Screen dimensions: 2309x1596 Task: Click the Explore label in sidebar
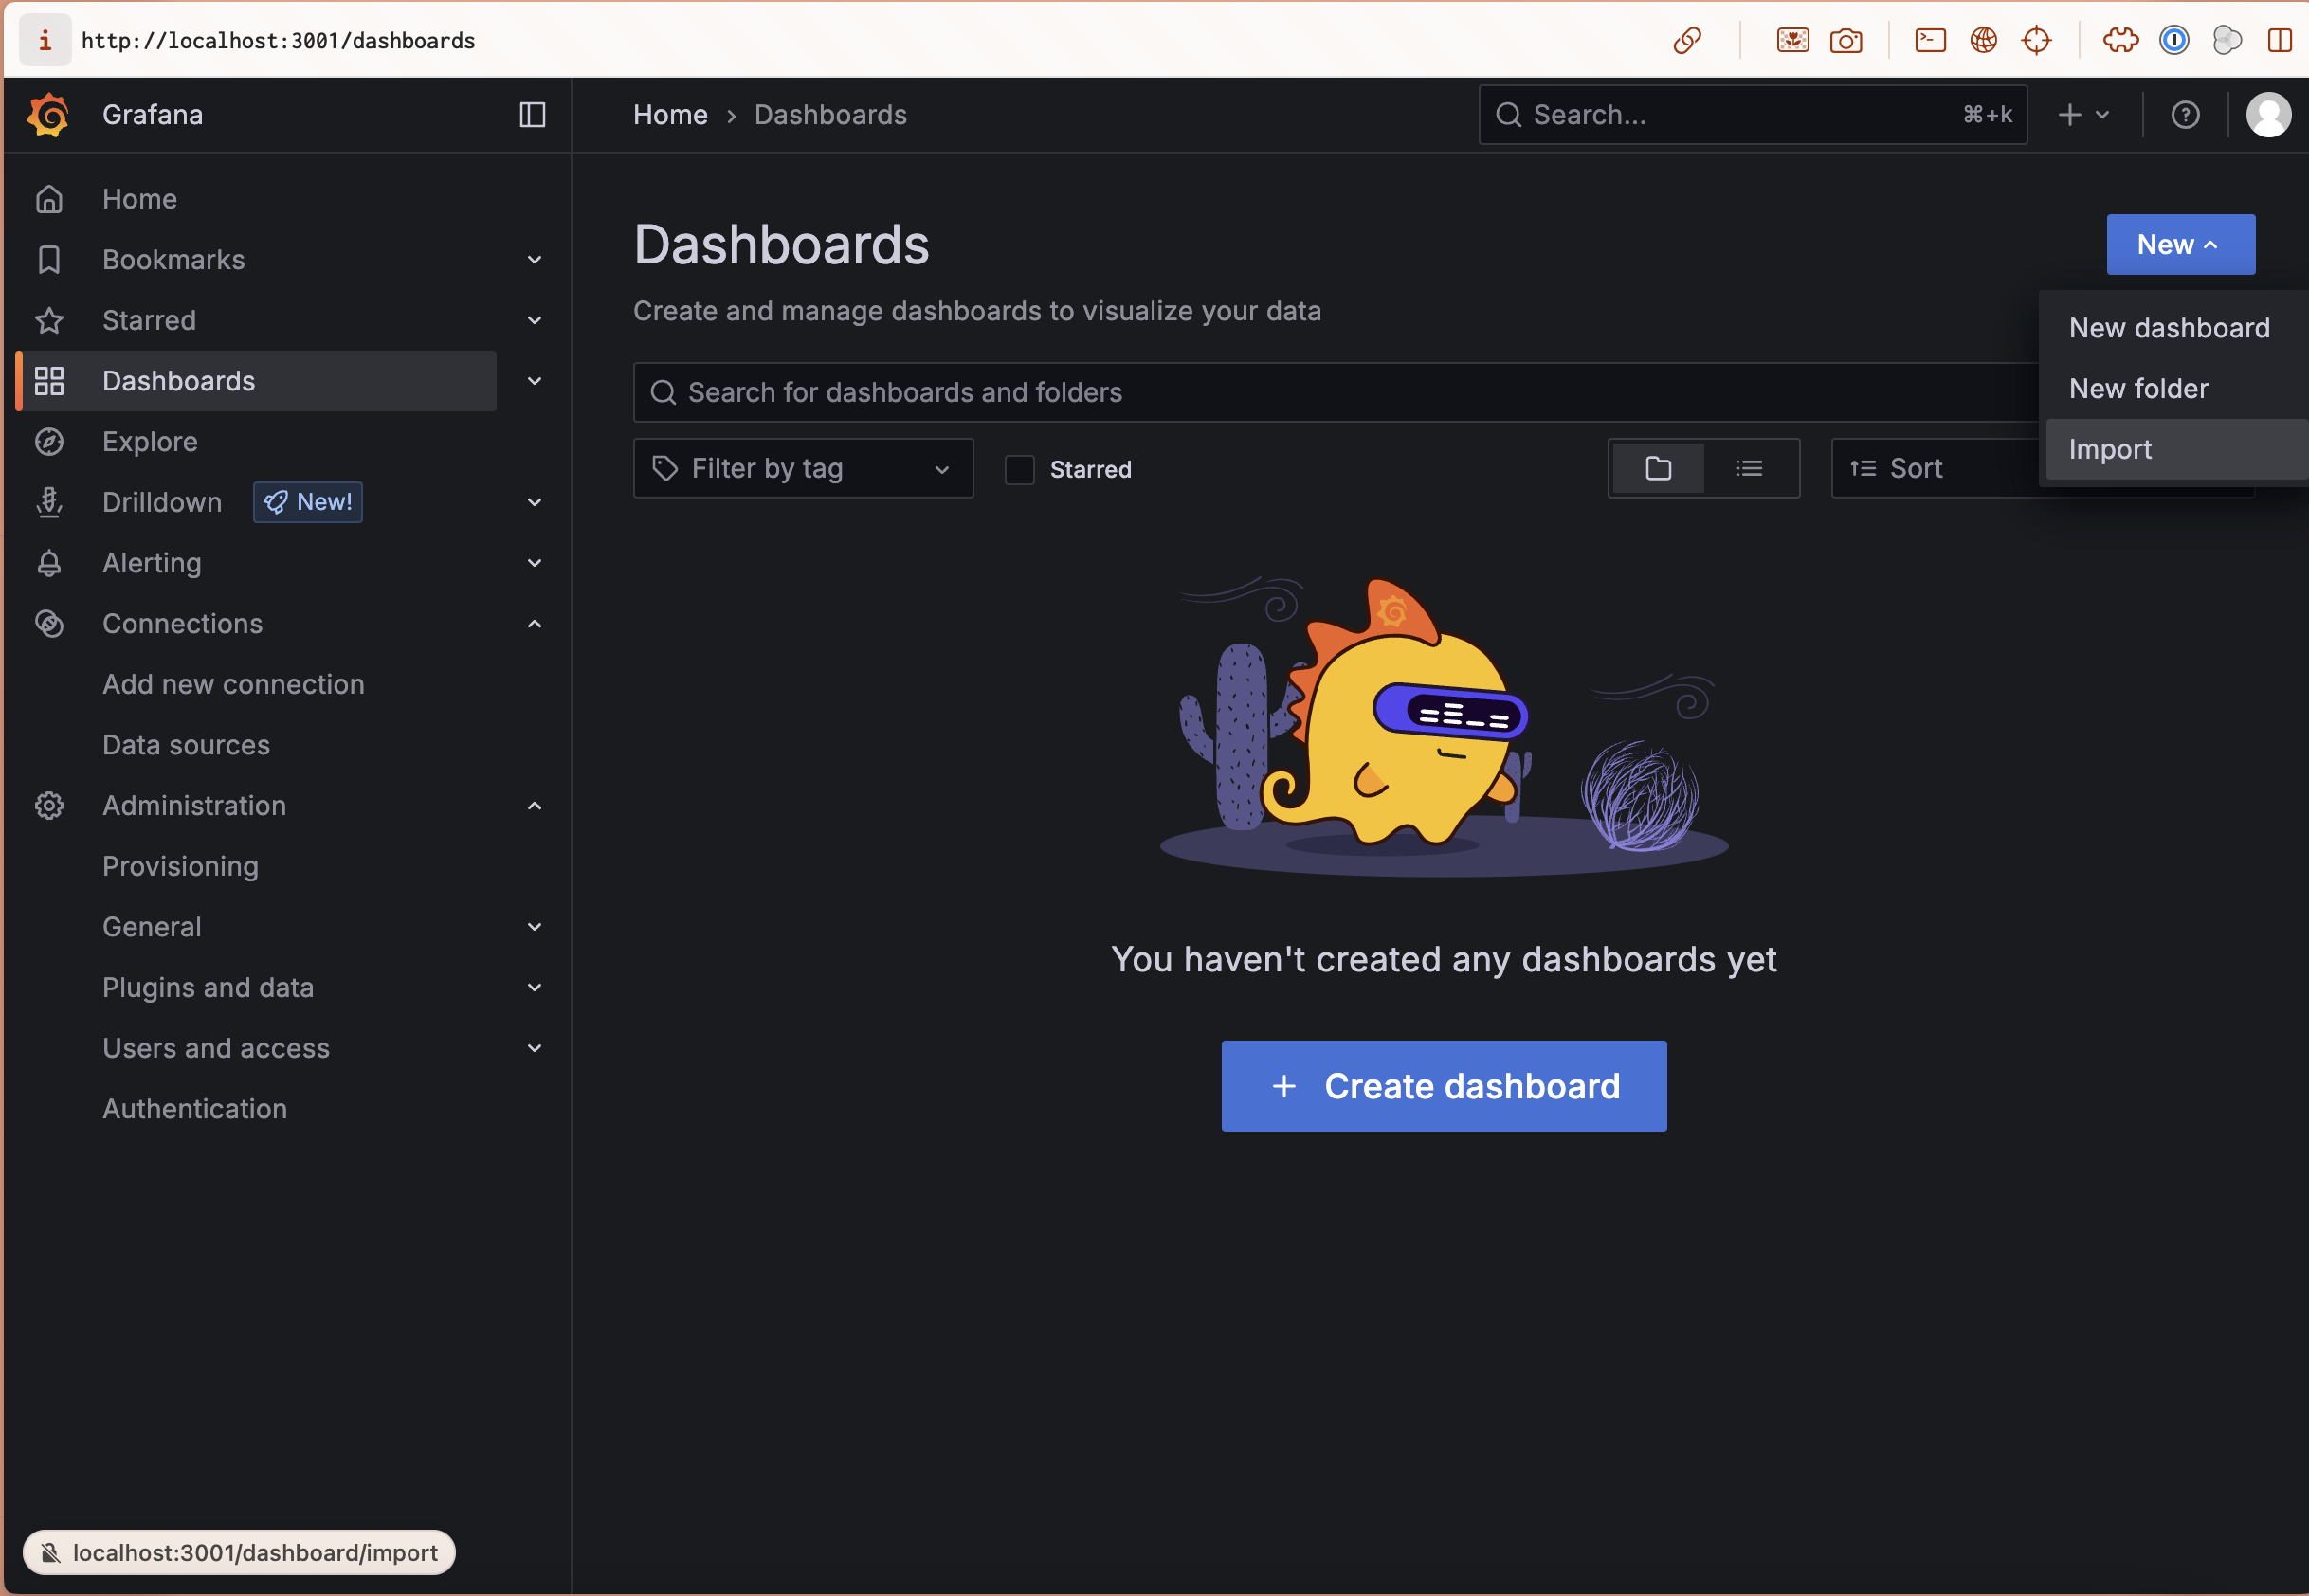tap(150, 442)
